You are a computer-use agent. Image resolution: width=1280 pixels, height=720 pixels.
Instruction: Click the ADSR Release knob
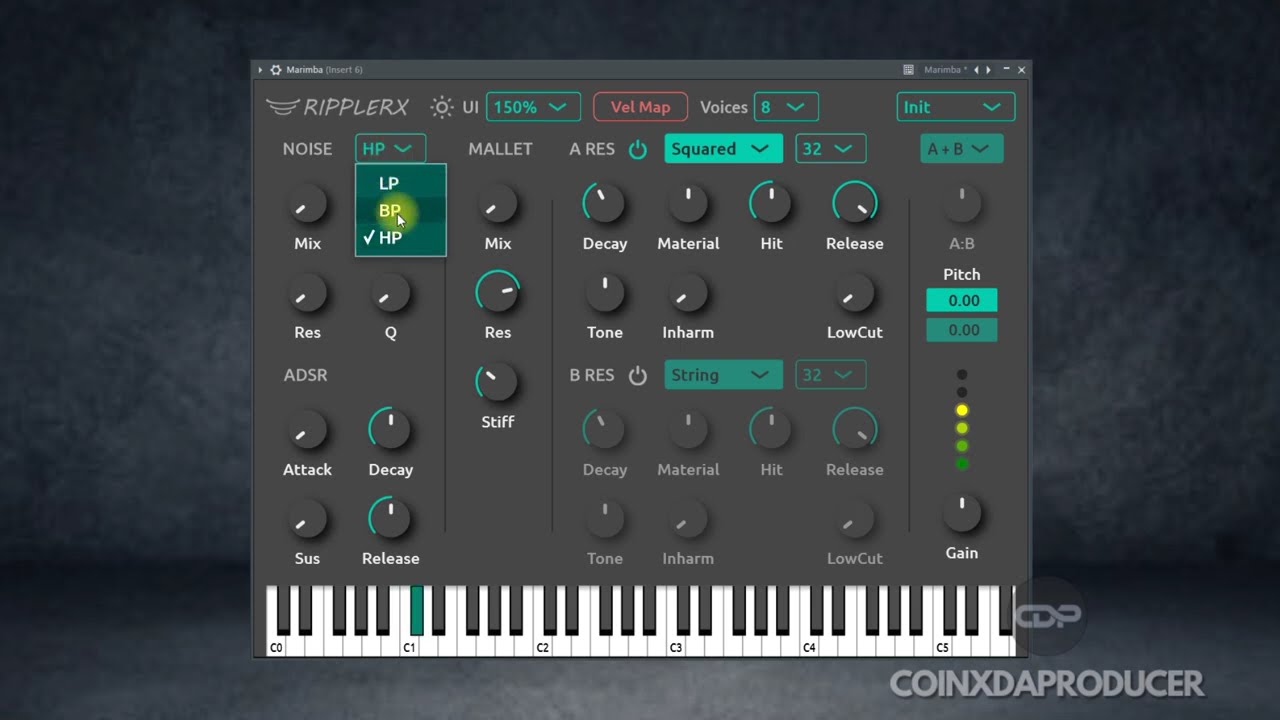coord(391,519)
